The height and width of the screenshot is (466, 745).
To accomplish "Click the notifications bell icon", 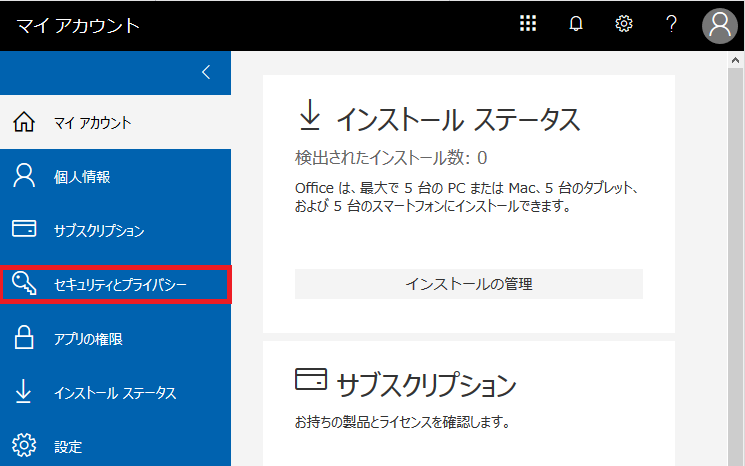I will 576,25.
